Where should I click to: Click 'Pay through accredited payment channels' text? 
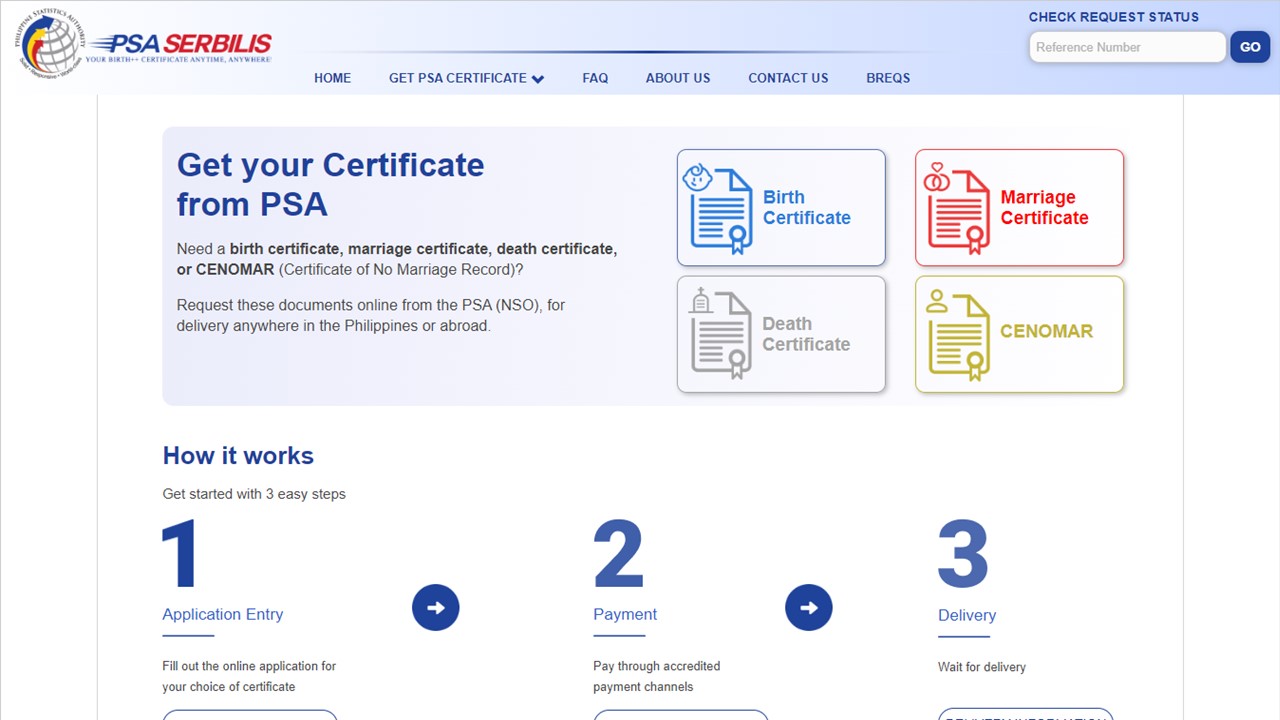(657, 676)
